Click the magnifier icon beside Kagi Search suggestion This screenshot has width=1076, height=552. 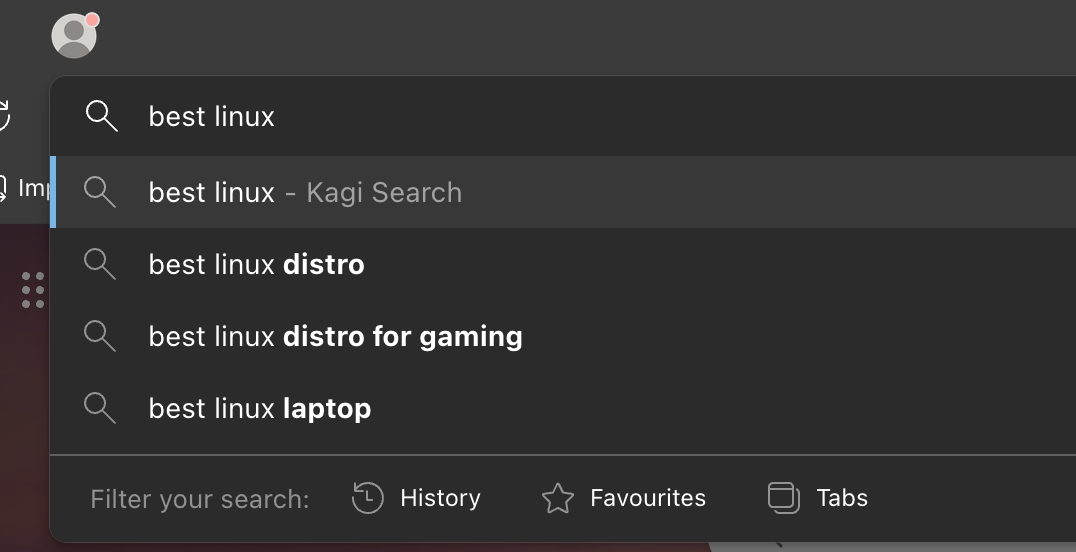[x=100, y=192]
